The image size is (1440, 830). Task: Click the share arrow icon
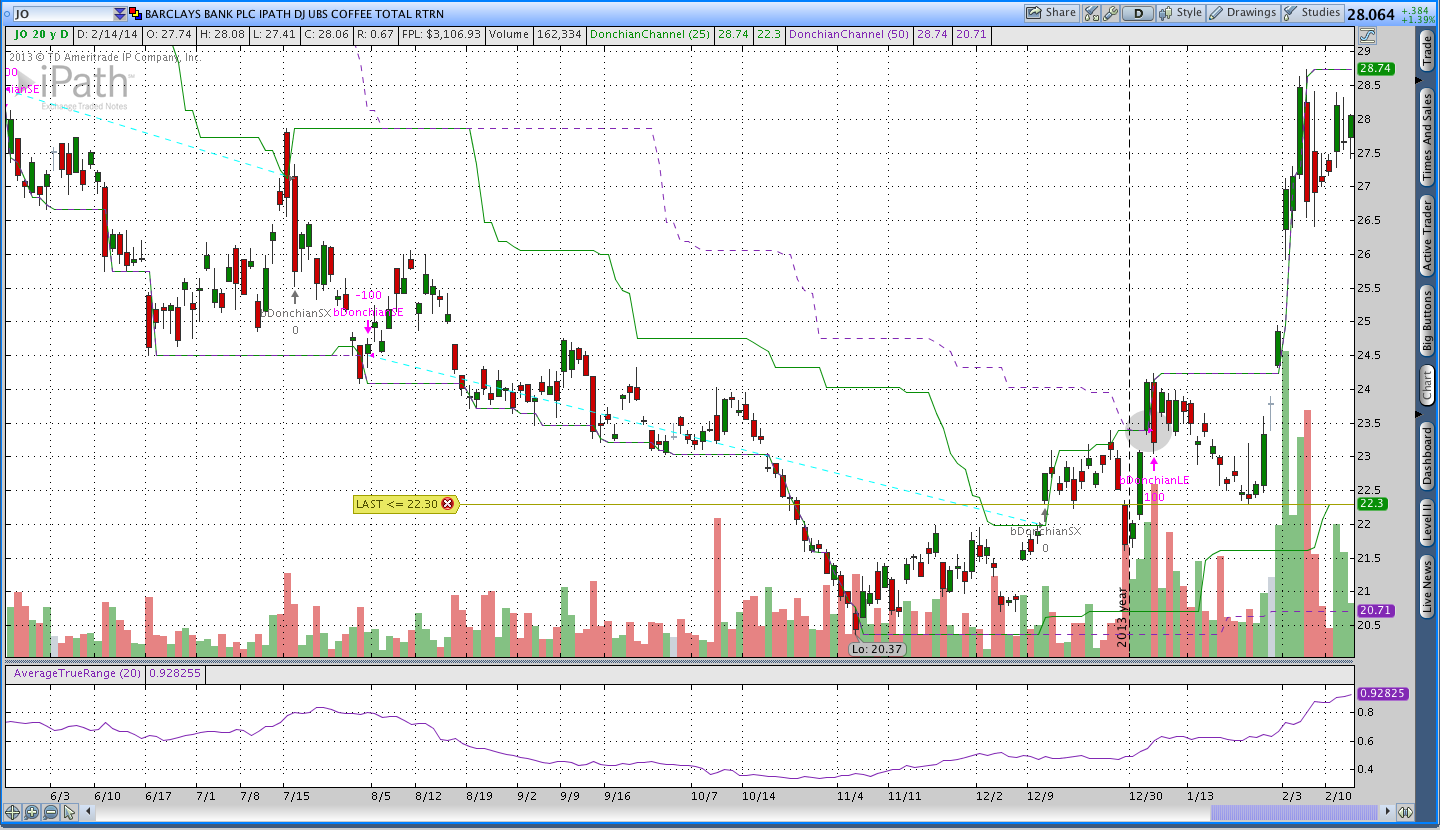(x=1035, y=13)
